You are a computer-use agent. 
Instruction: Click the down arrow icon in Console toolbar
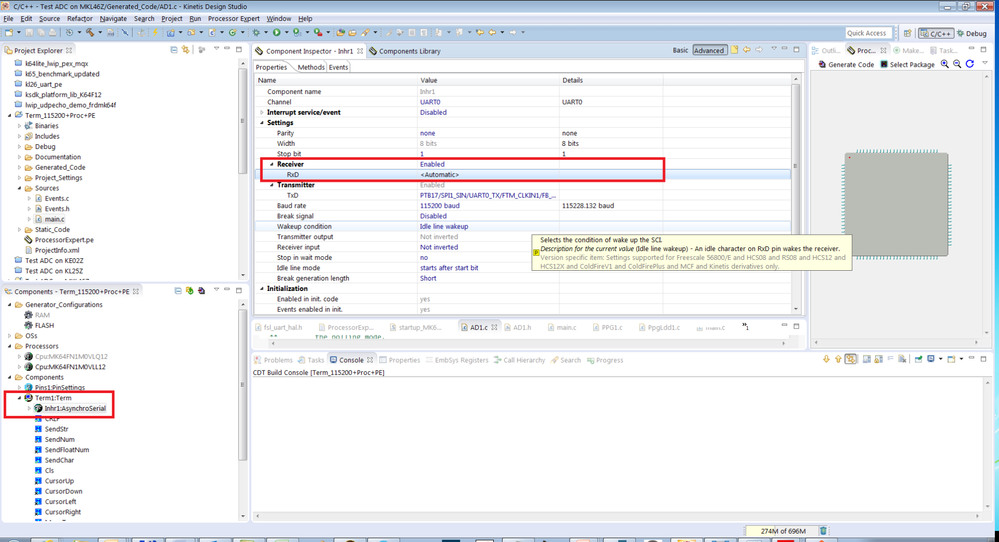click(826, 360)
